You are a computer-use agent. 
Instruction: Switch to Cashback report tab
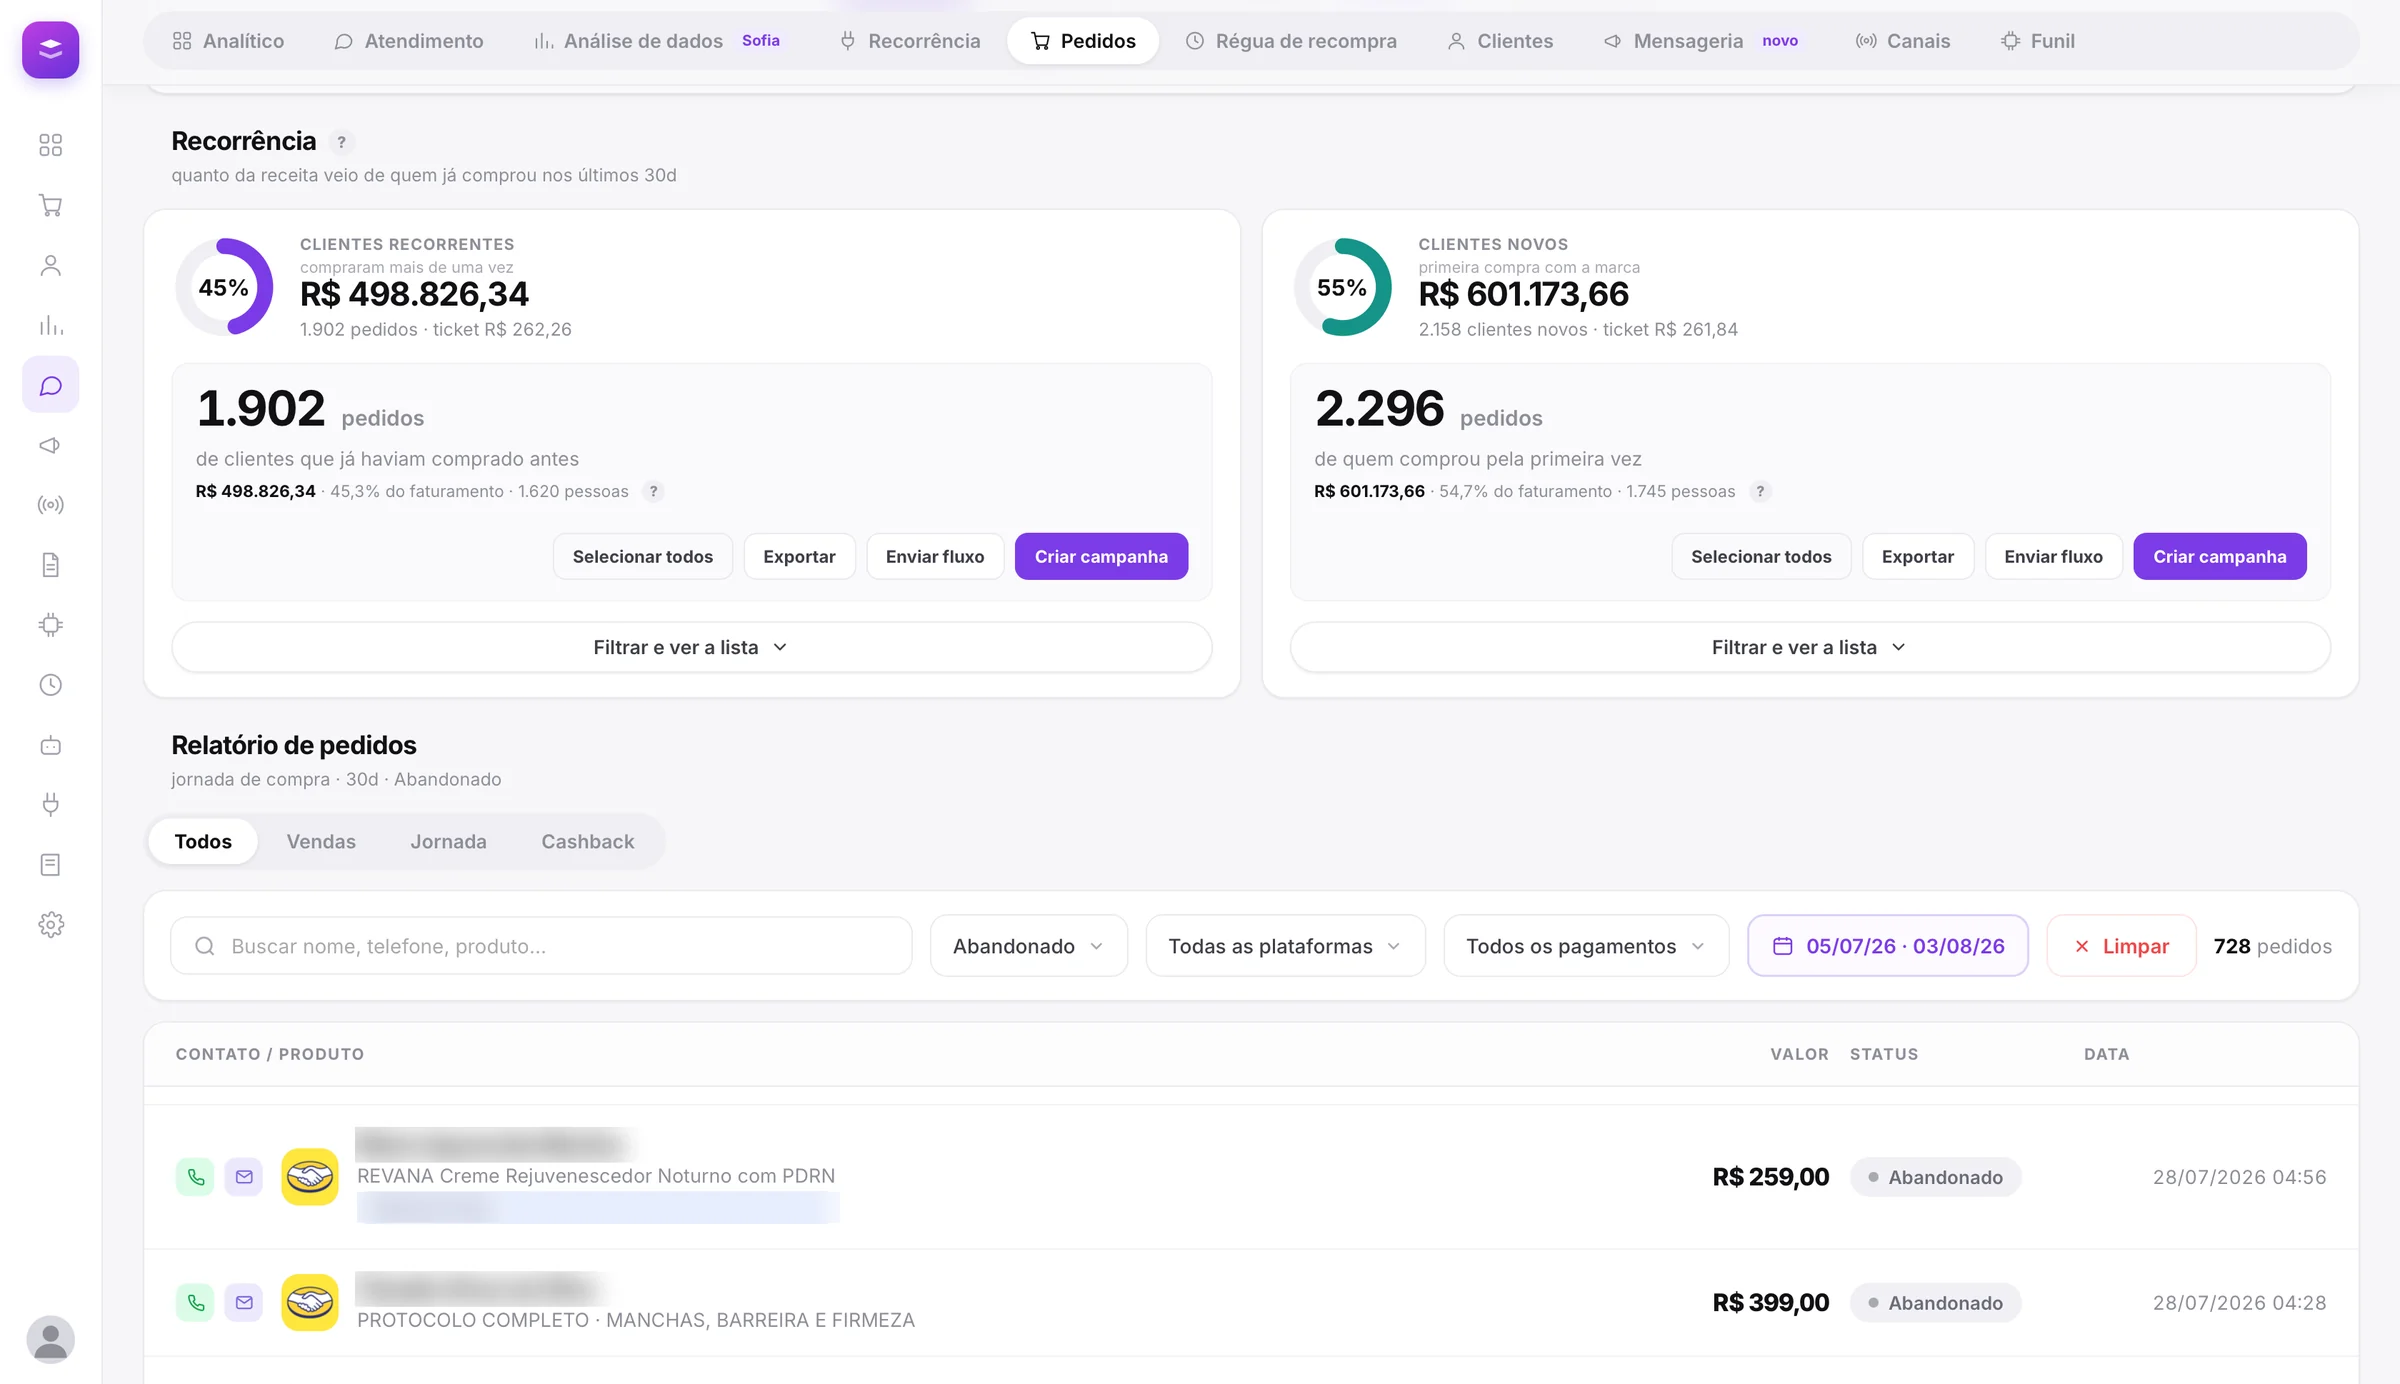tap(588, 842)
